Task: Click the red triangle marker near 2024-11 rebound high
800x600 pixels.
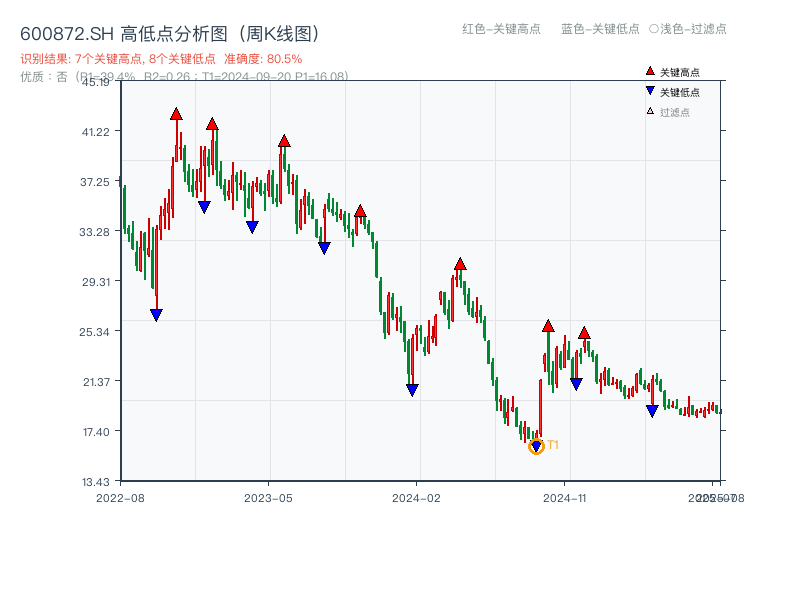Action: [549, 327]
